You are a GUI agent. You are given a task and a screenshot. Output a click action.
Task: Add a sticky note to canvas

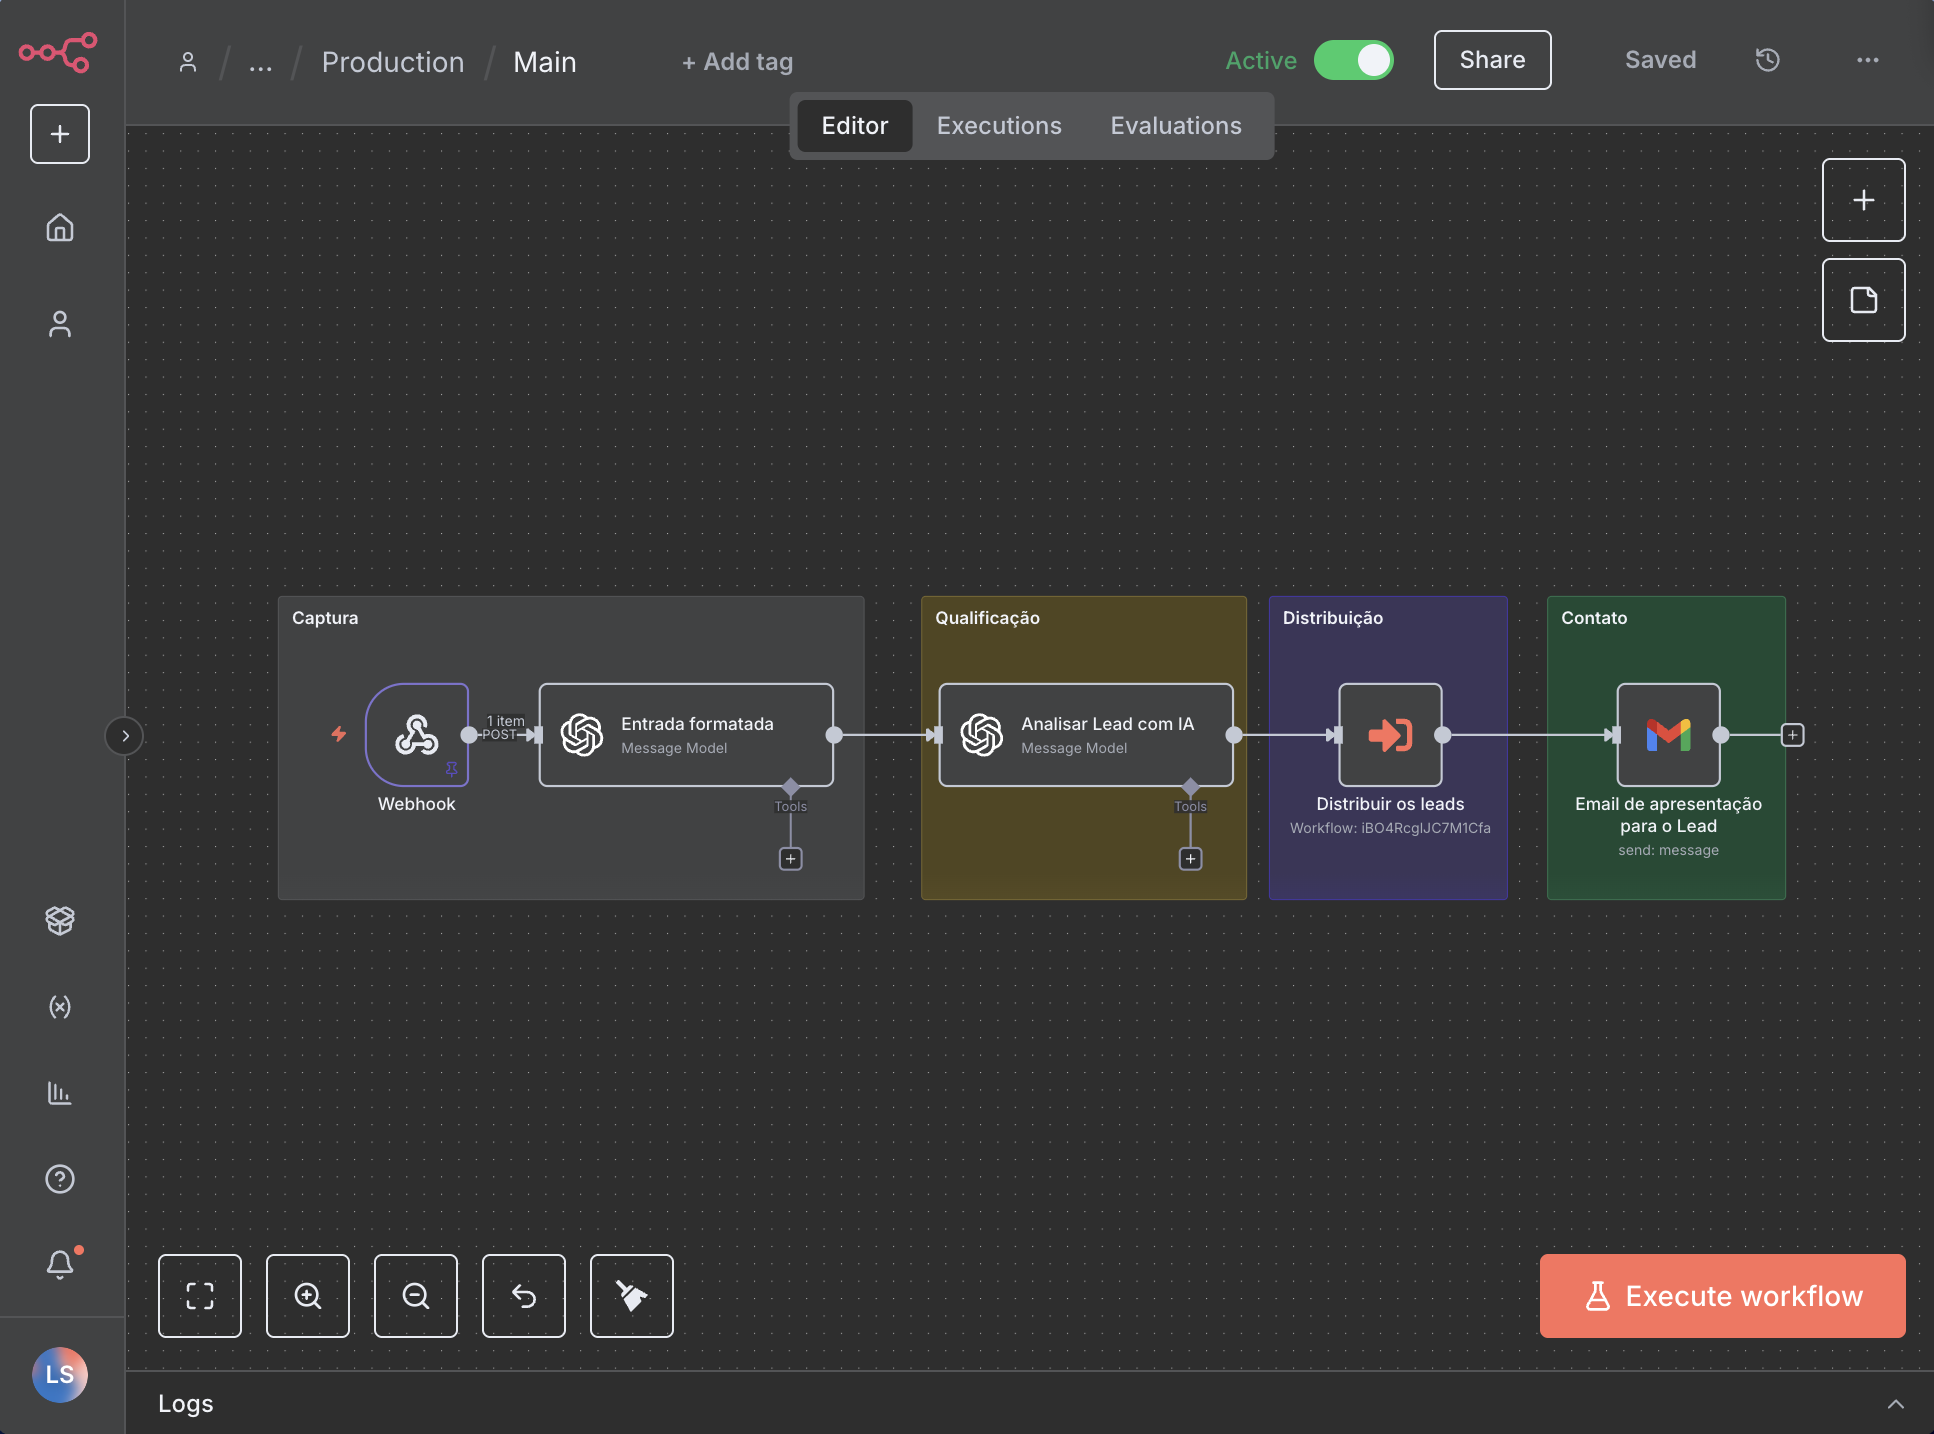click(1864, 300)
